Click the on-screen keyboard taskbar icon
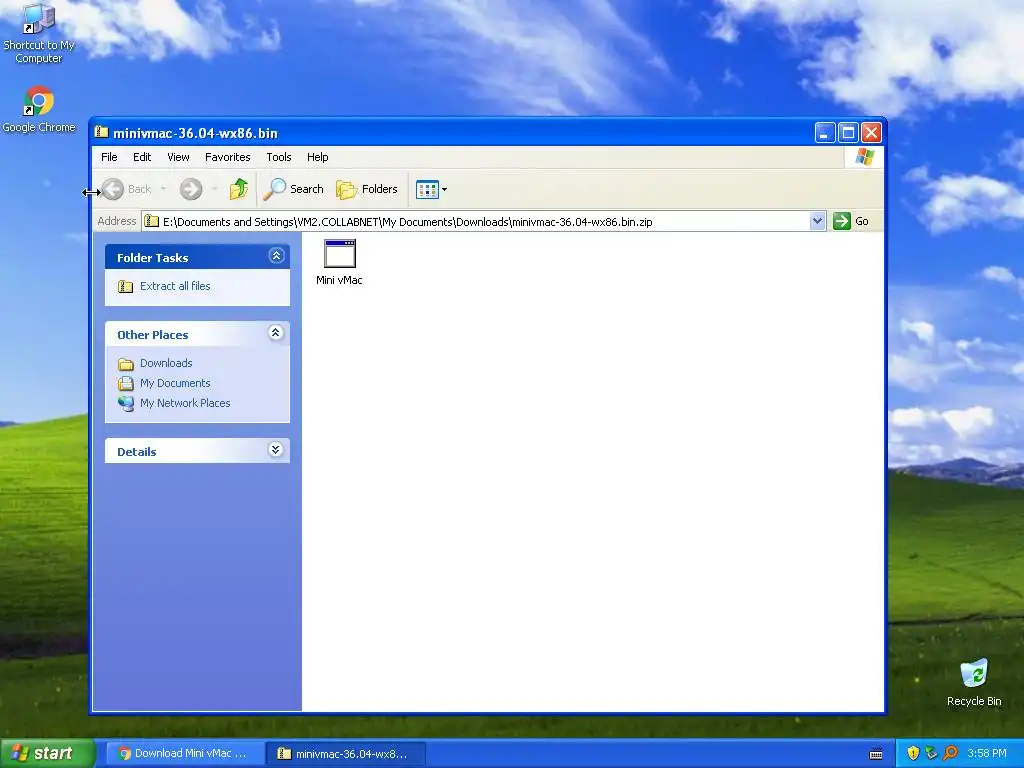 [x=876, y=754]
